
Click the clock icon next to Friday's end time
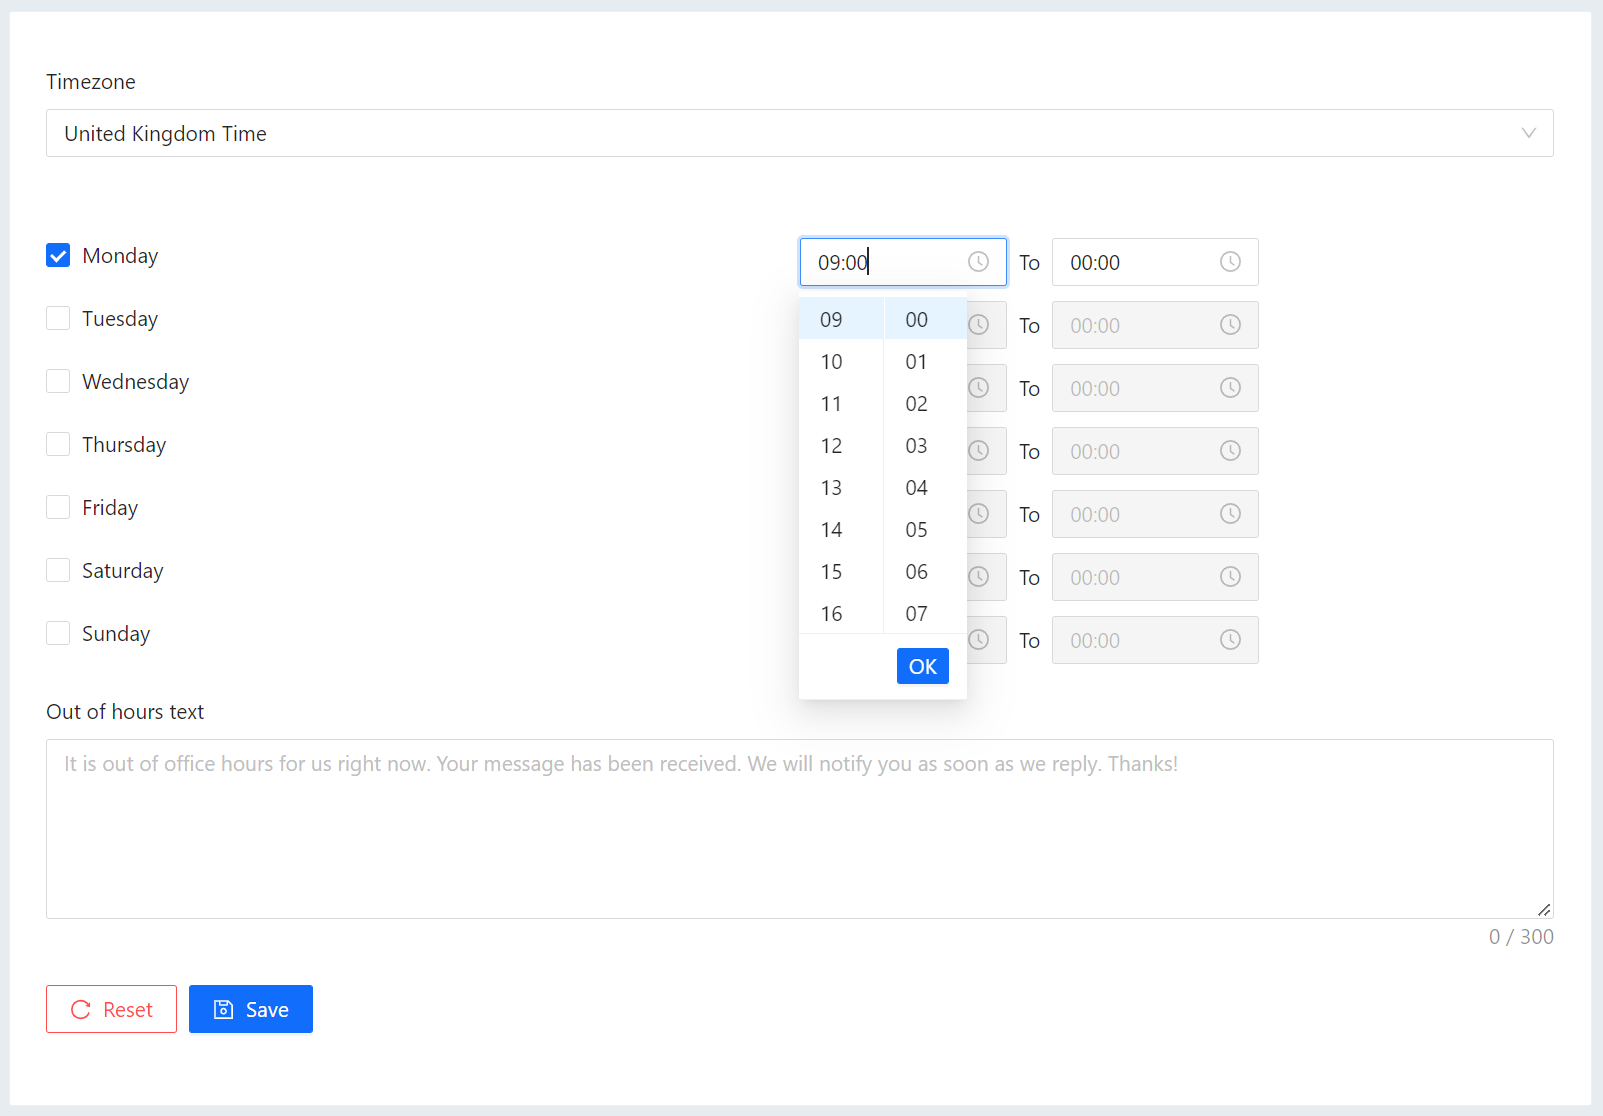coord(1230,514)
